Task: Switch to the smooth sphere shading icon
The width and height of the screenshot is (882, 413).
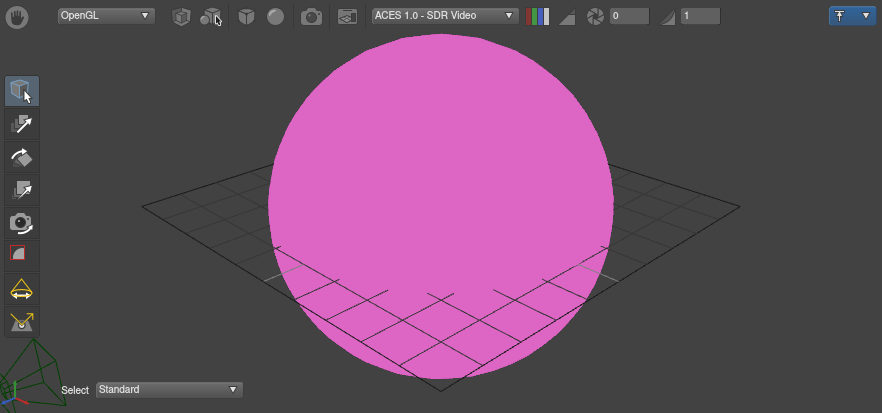Action: (x=275, y=16)
